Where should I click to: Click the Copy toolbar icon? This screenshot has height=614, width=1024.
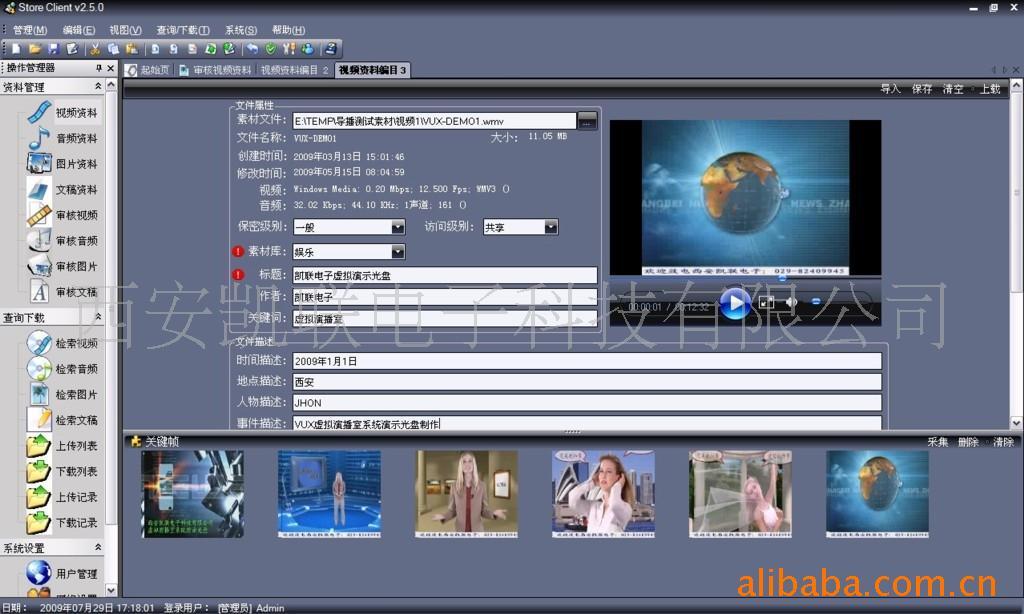[x=113, y=48]
